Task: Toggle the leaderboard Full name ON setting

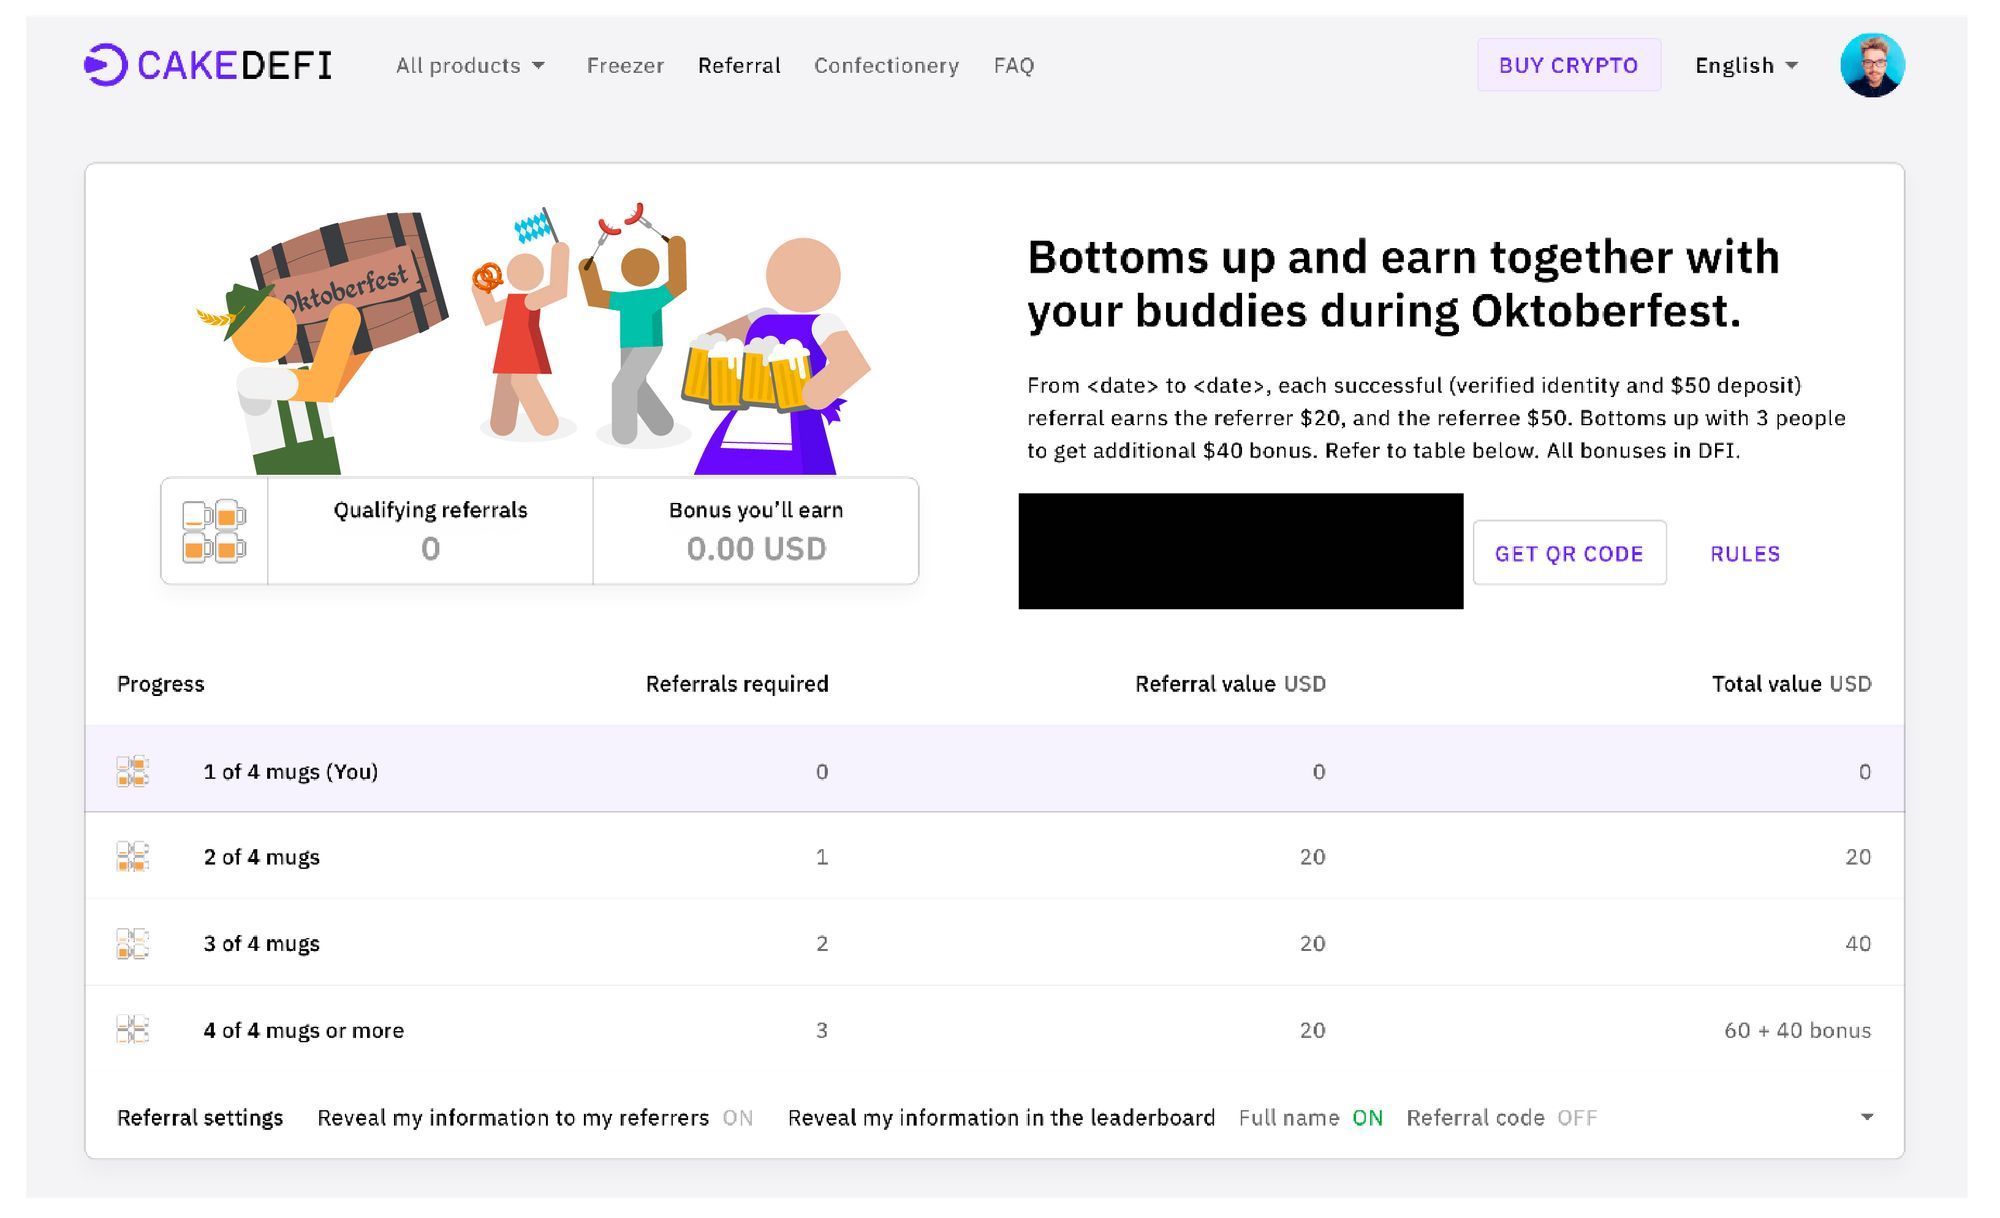Action: point(1367,1118)
